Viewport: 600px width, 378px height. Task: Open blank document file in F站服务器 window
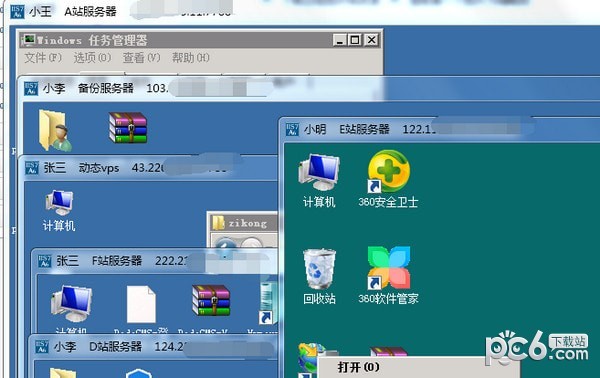click(141, 304)
